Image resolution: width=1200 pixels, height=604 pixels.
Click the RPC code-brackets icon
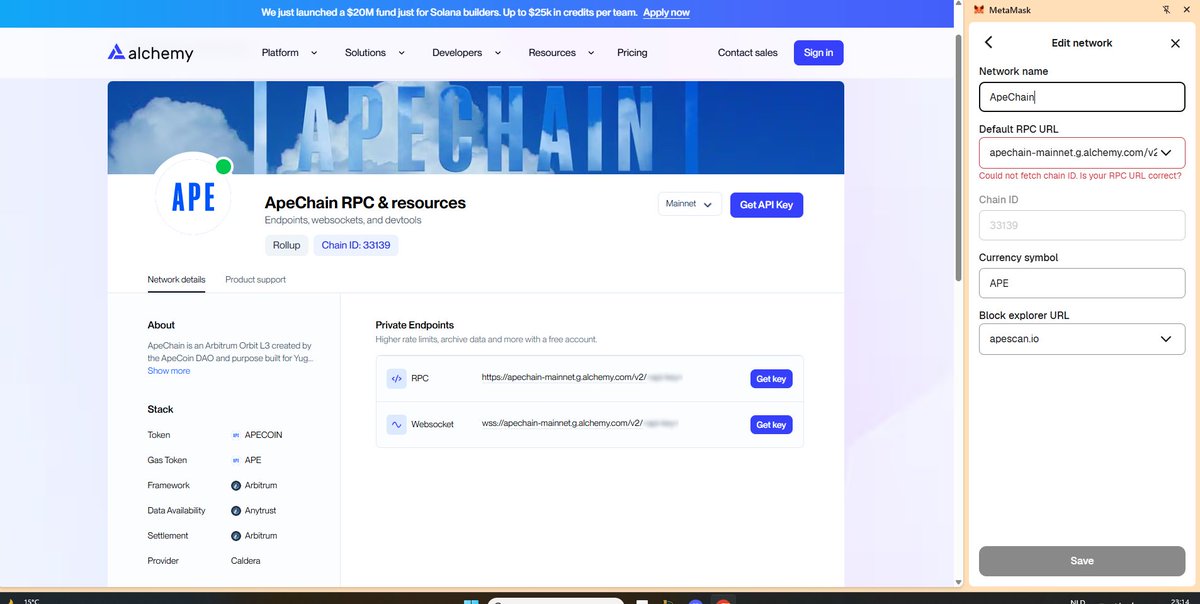(x=396, y=379)
